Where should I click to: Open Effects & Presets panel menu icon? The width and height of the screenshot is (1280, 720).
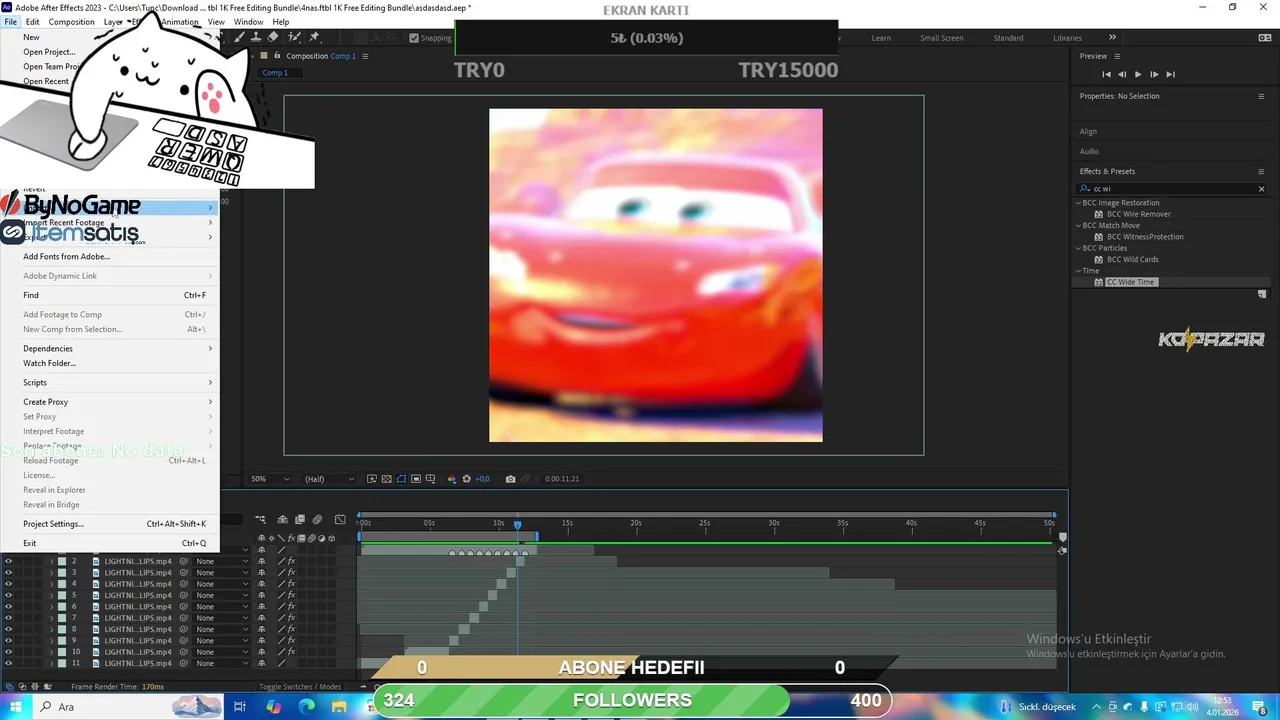(1261, 171)
